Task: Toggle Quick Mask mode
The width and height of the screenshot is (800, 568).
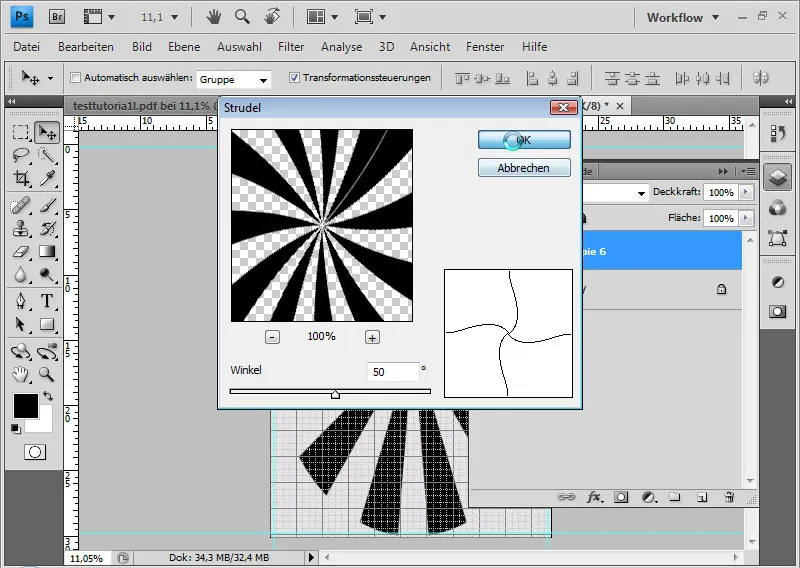Action: point(35,452)
